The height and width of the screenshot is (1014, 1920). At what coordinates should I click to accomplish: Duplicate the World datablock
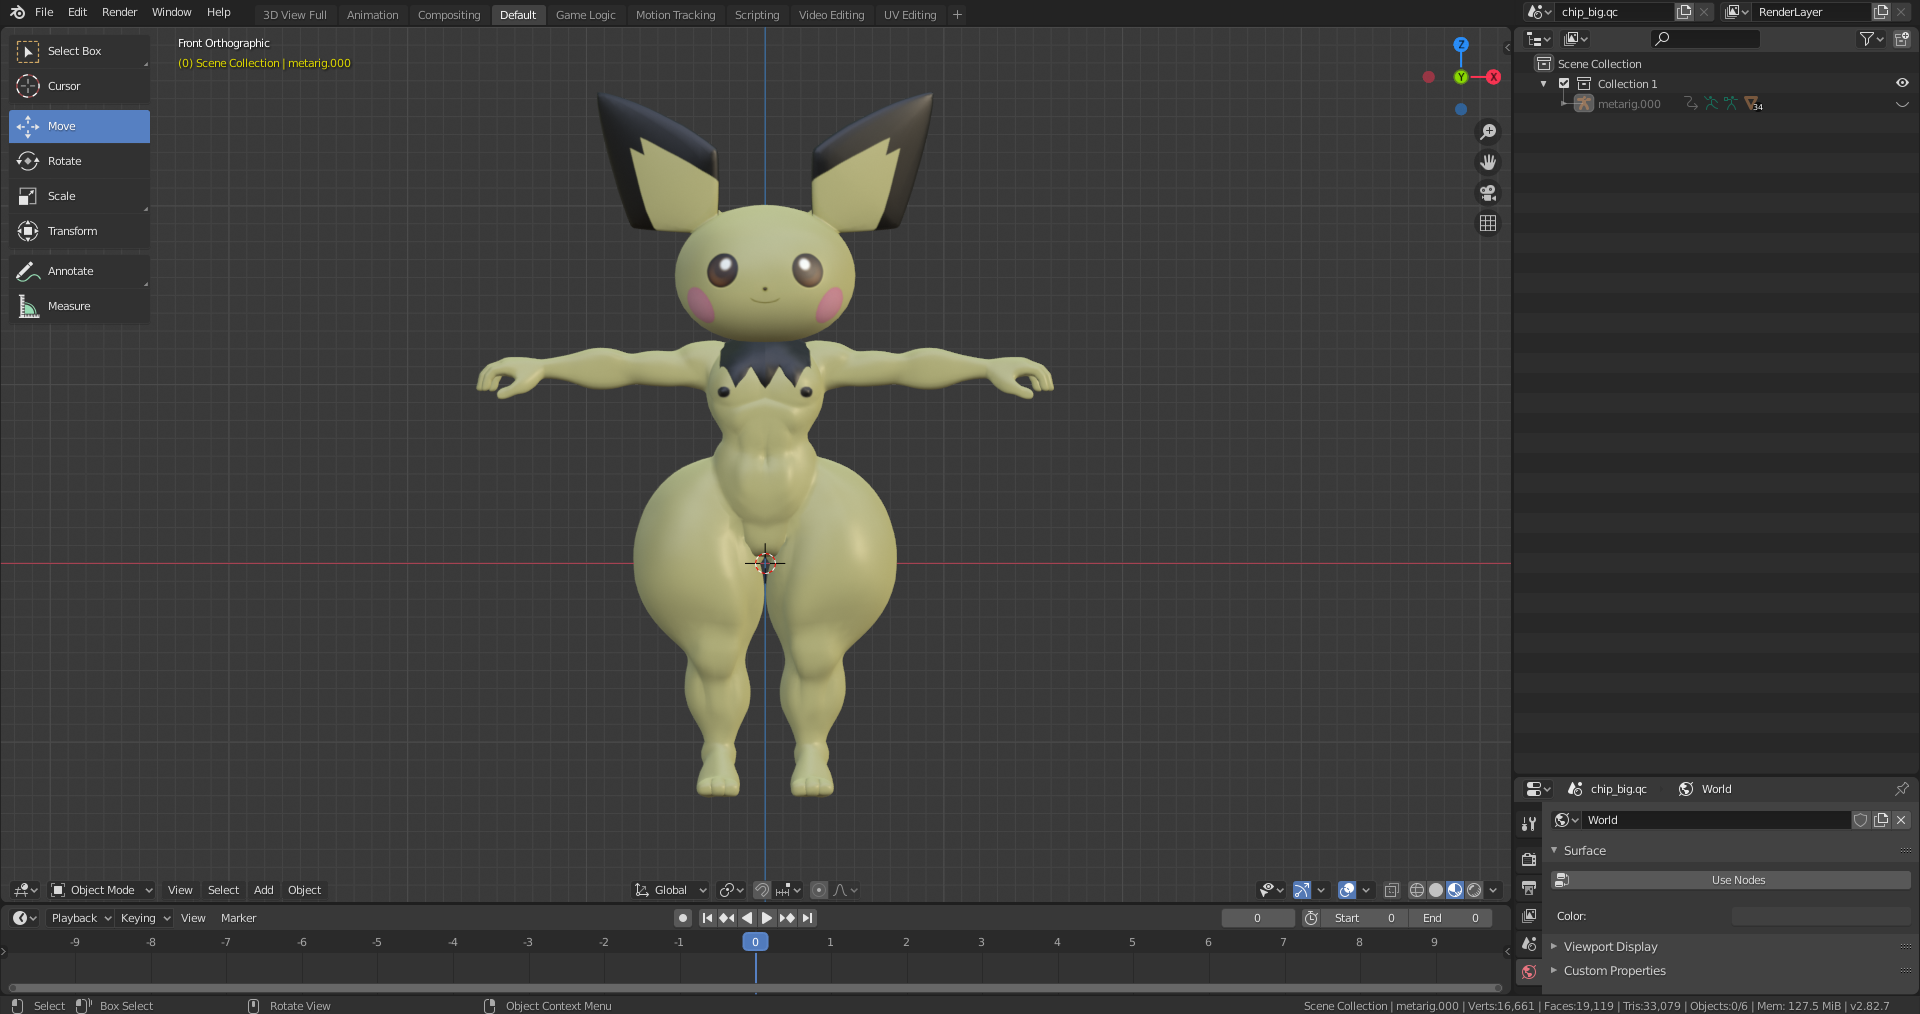[x=1881, y=820]
